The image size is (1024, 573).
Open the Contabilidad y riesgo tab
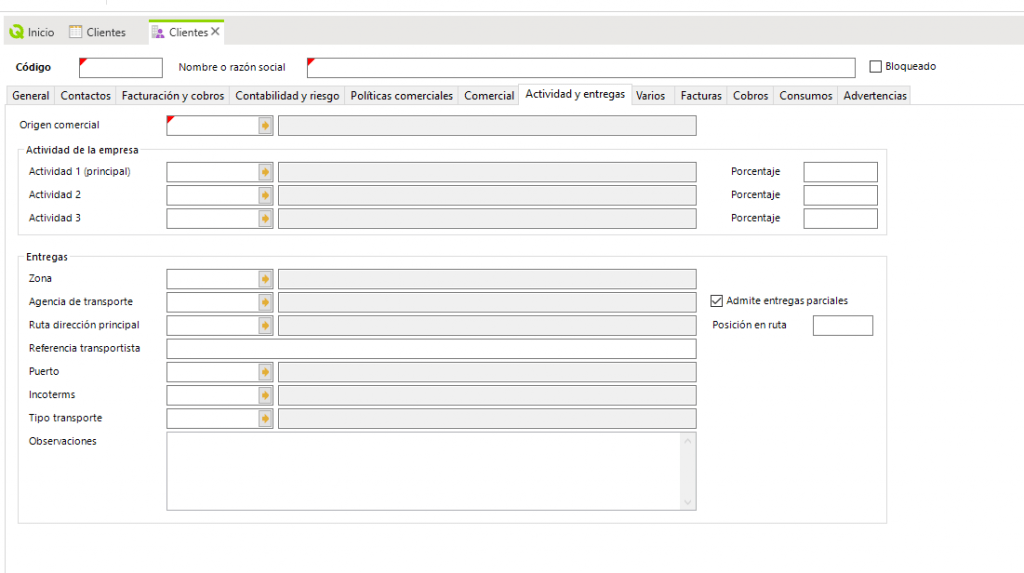(287, 95)
